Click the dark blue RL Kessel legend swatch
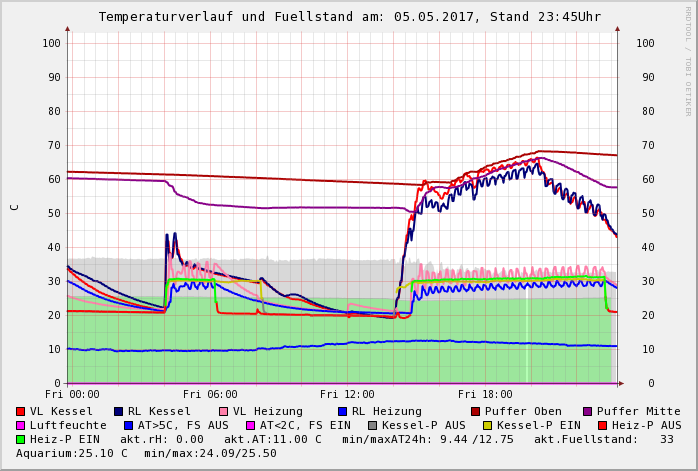The width and height of the screenshot is (698, 471). pyautogui.click(x=119, y=411)
